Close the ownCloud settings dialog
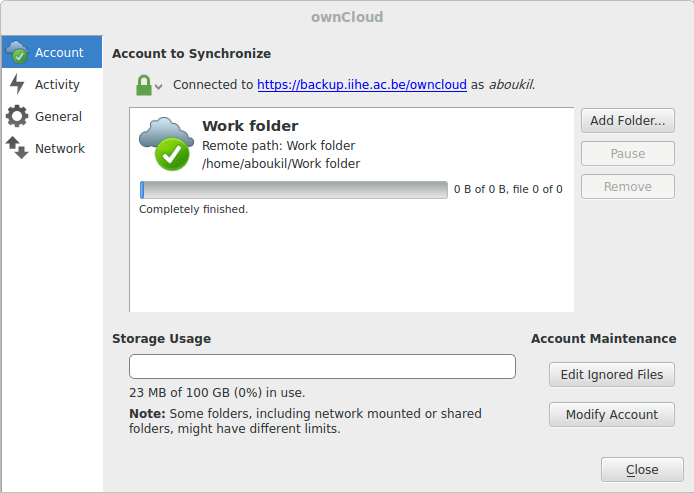The height and width of the screenshot is (493, 694). (x=642, y=470)
